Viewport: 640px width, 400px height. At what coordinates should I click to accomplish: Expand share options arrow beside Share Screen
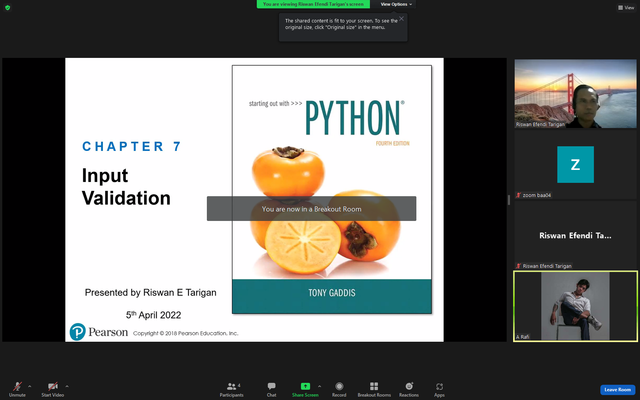click(x=320, y=386)
